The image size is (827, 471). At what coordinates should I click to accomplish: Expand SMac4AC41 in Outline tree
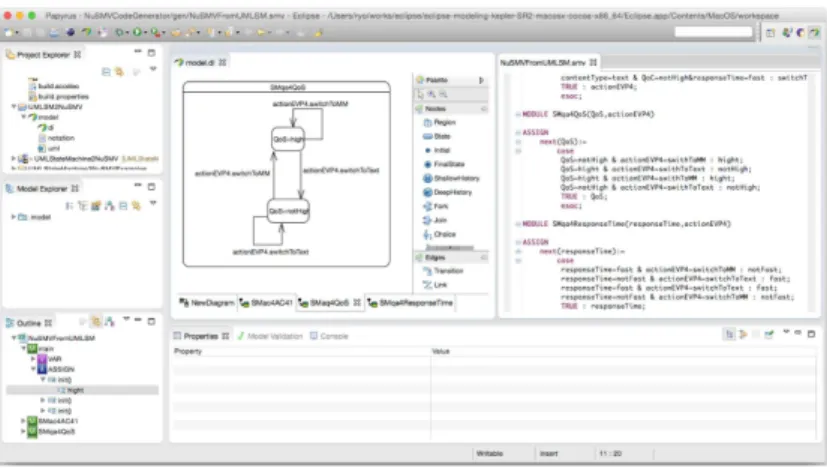(x=23, y=421)
